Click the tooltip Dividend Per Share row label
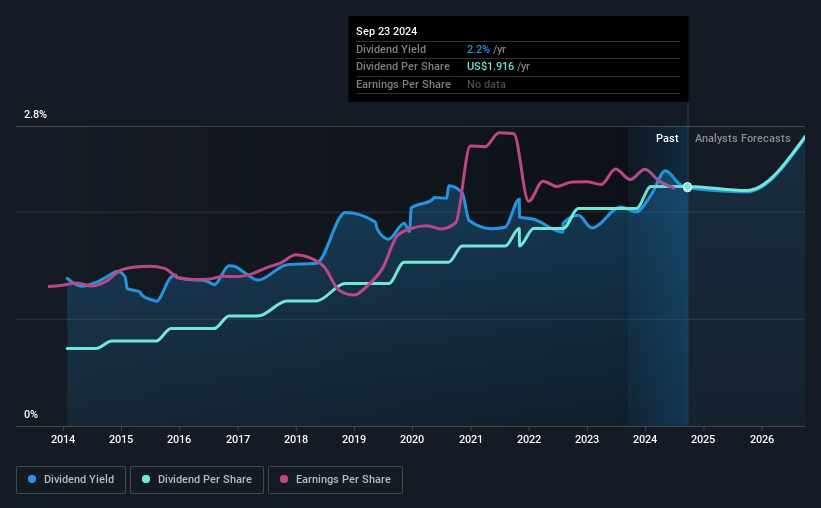The height and width of the screenshot is (508, 821). point(403,67)
